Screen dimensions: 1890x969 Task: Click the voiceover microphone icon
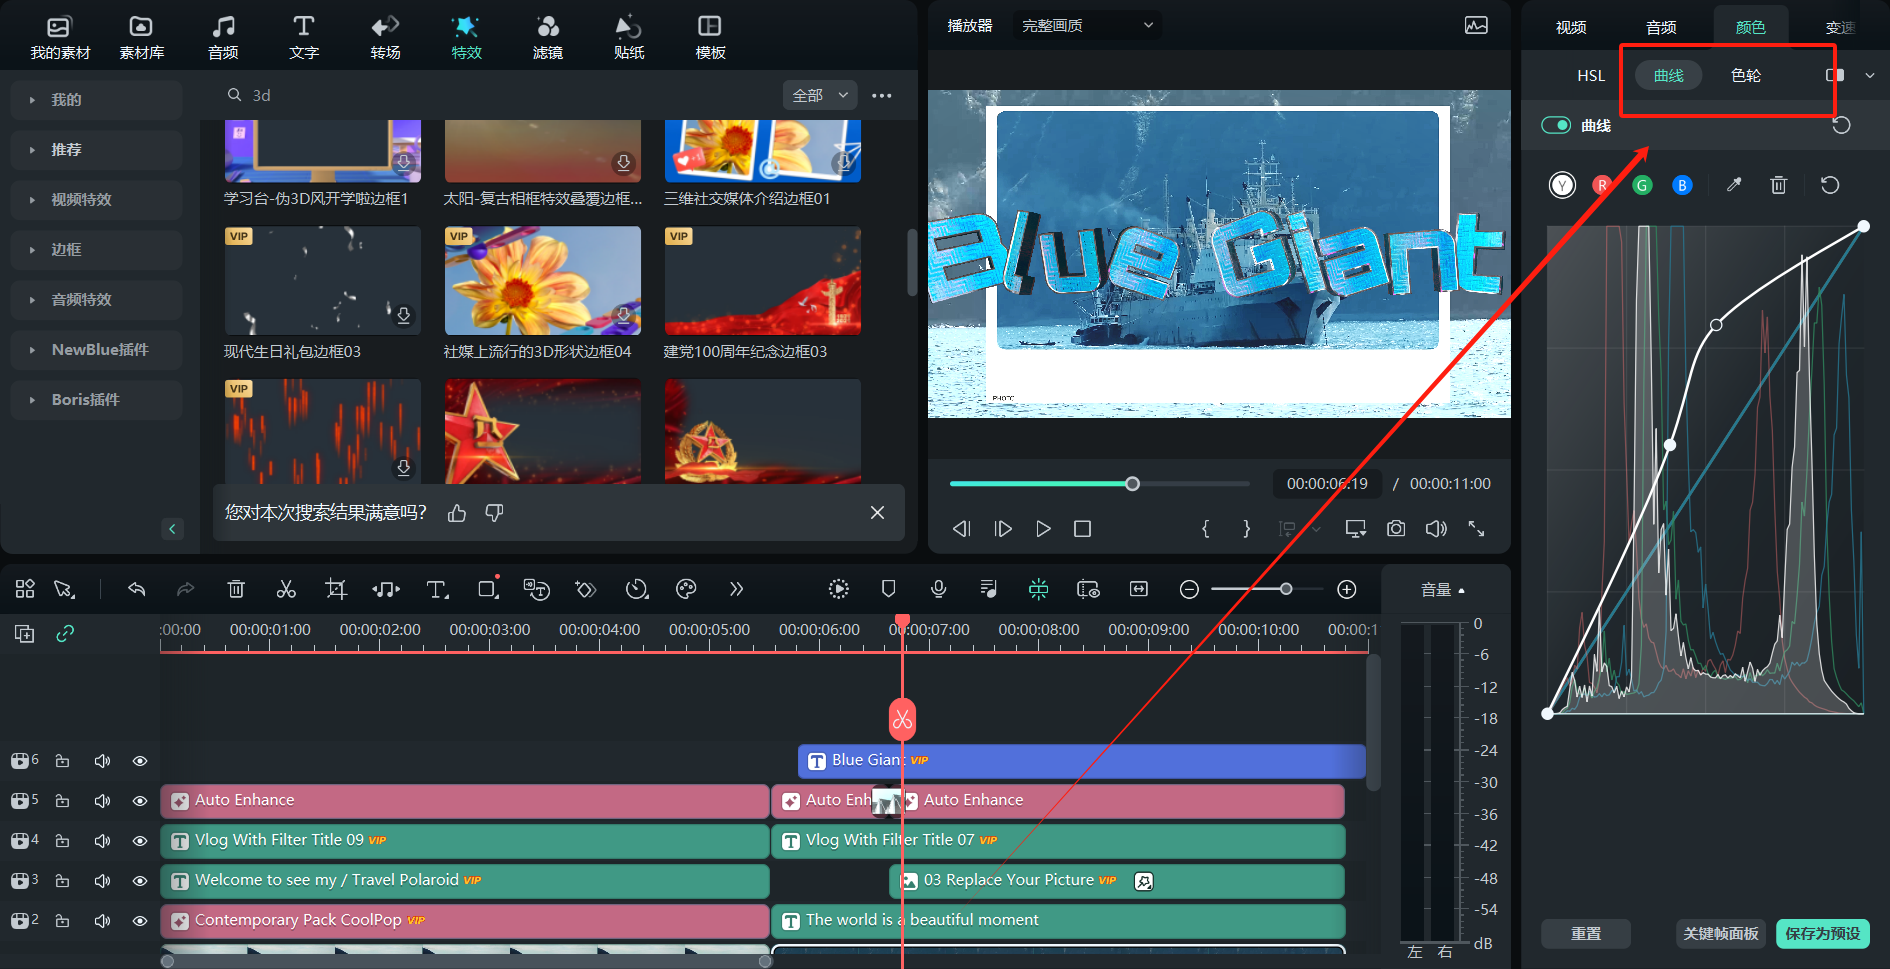938,589
